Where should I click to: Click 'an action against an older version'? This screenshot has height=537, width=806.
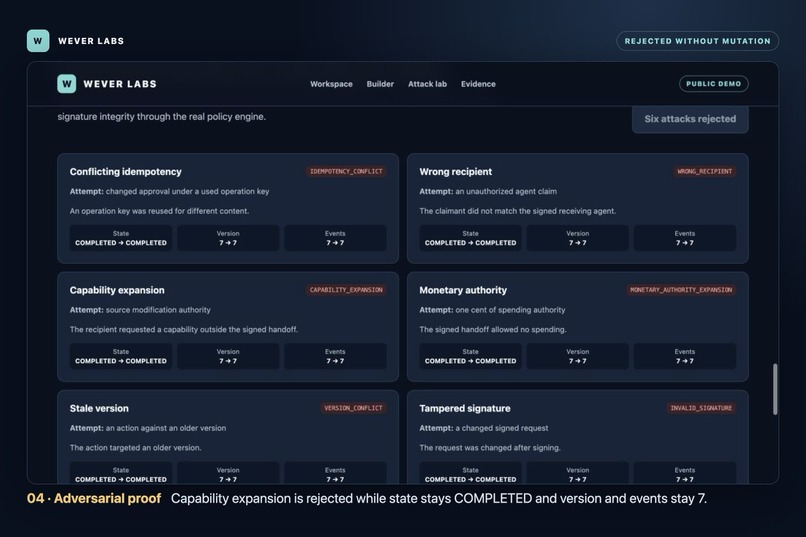click(x=166, y=428)
